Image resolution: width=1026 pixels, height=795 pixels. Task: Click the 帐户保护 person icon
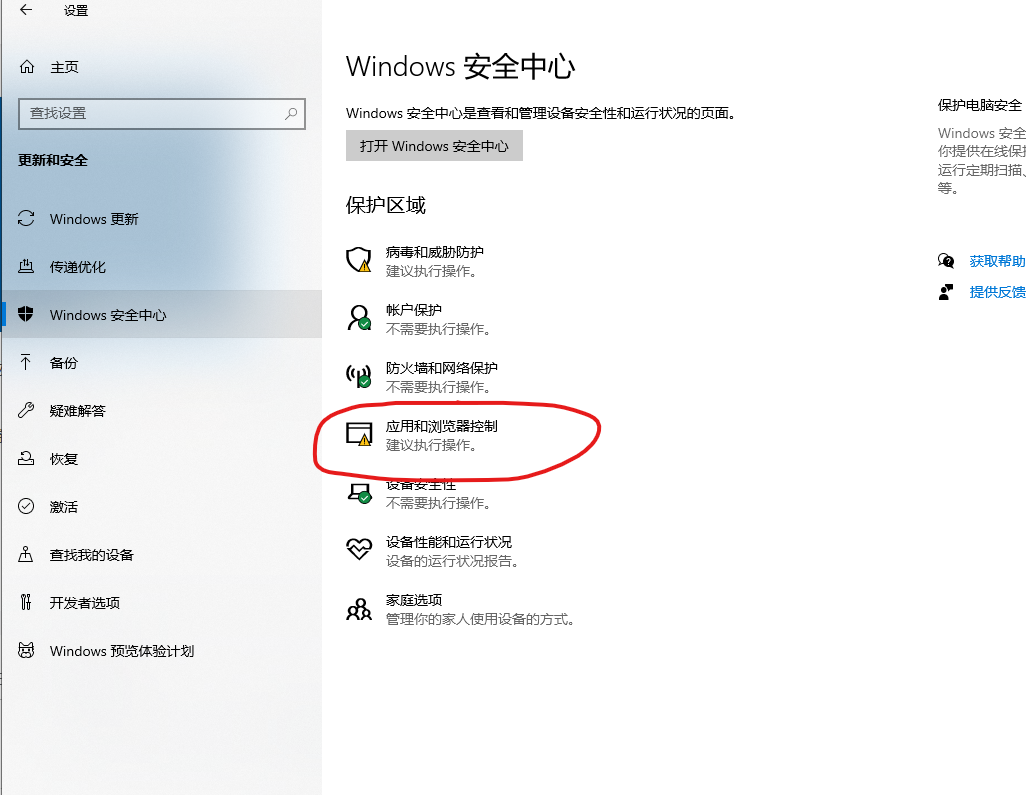(x=359, y=318)
